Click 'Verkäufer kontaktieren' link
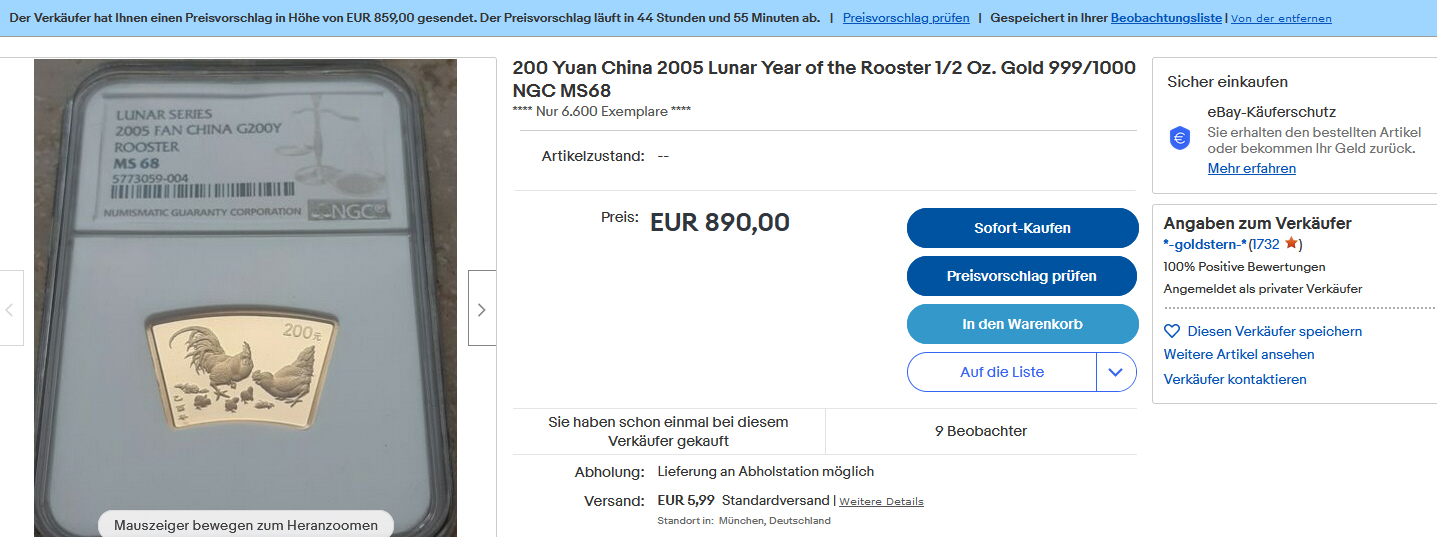1437x537 pixels. (1234, 379)
